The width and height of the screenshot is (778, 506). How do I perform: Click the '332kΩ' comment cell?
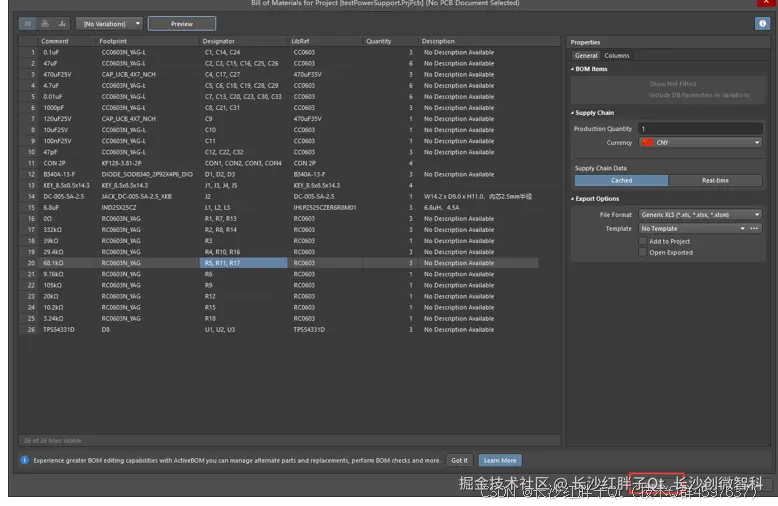(x=67, y=230)
